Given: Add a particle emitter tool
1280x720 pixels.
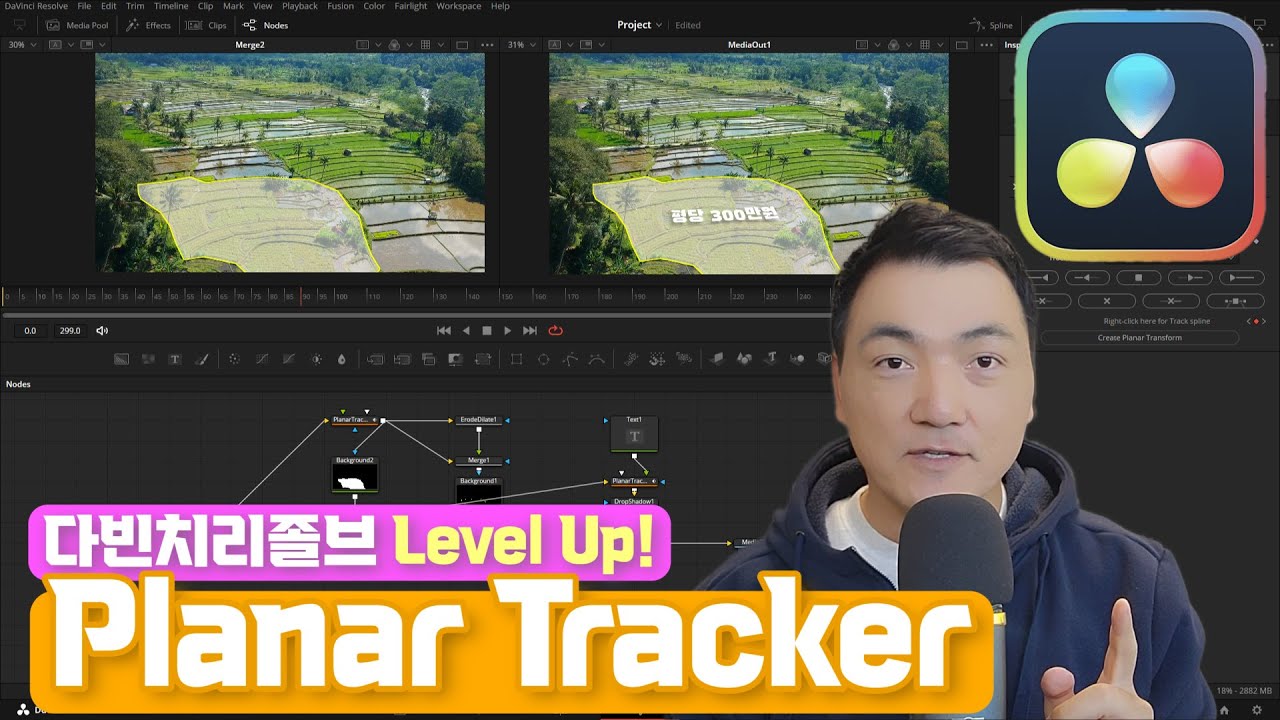Looking at the screenshot, I should pyautogui.click(x=631, y=359).
